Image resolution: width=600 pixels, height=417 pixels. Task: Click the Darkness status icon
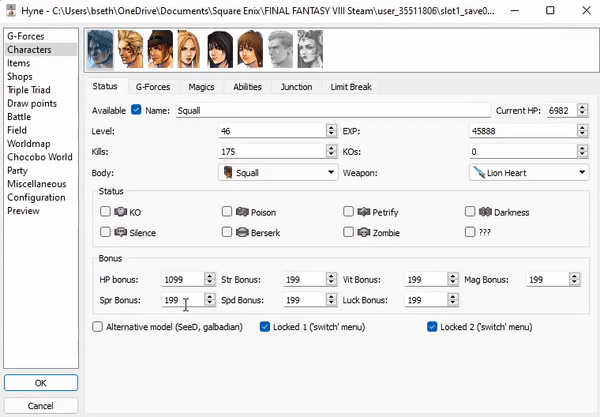tap(485, 212)
